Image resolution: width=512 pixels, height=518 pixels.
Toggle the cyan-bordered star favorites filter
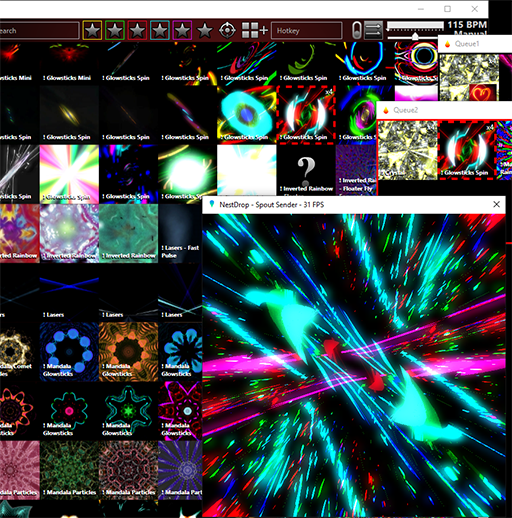click(x=160, y=30)
